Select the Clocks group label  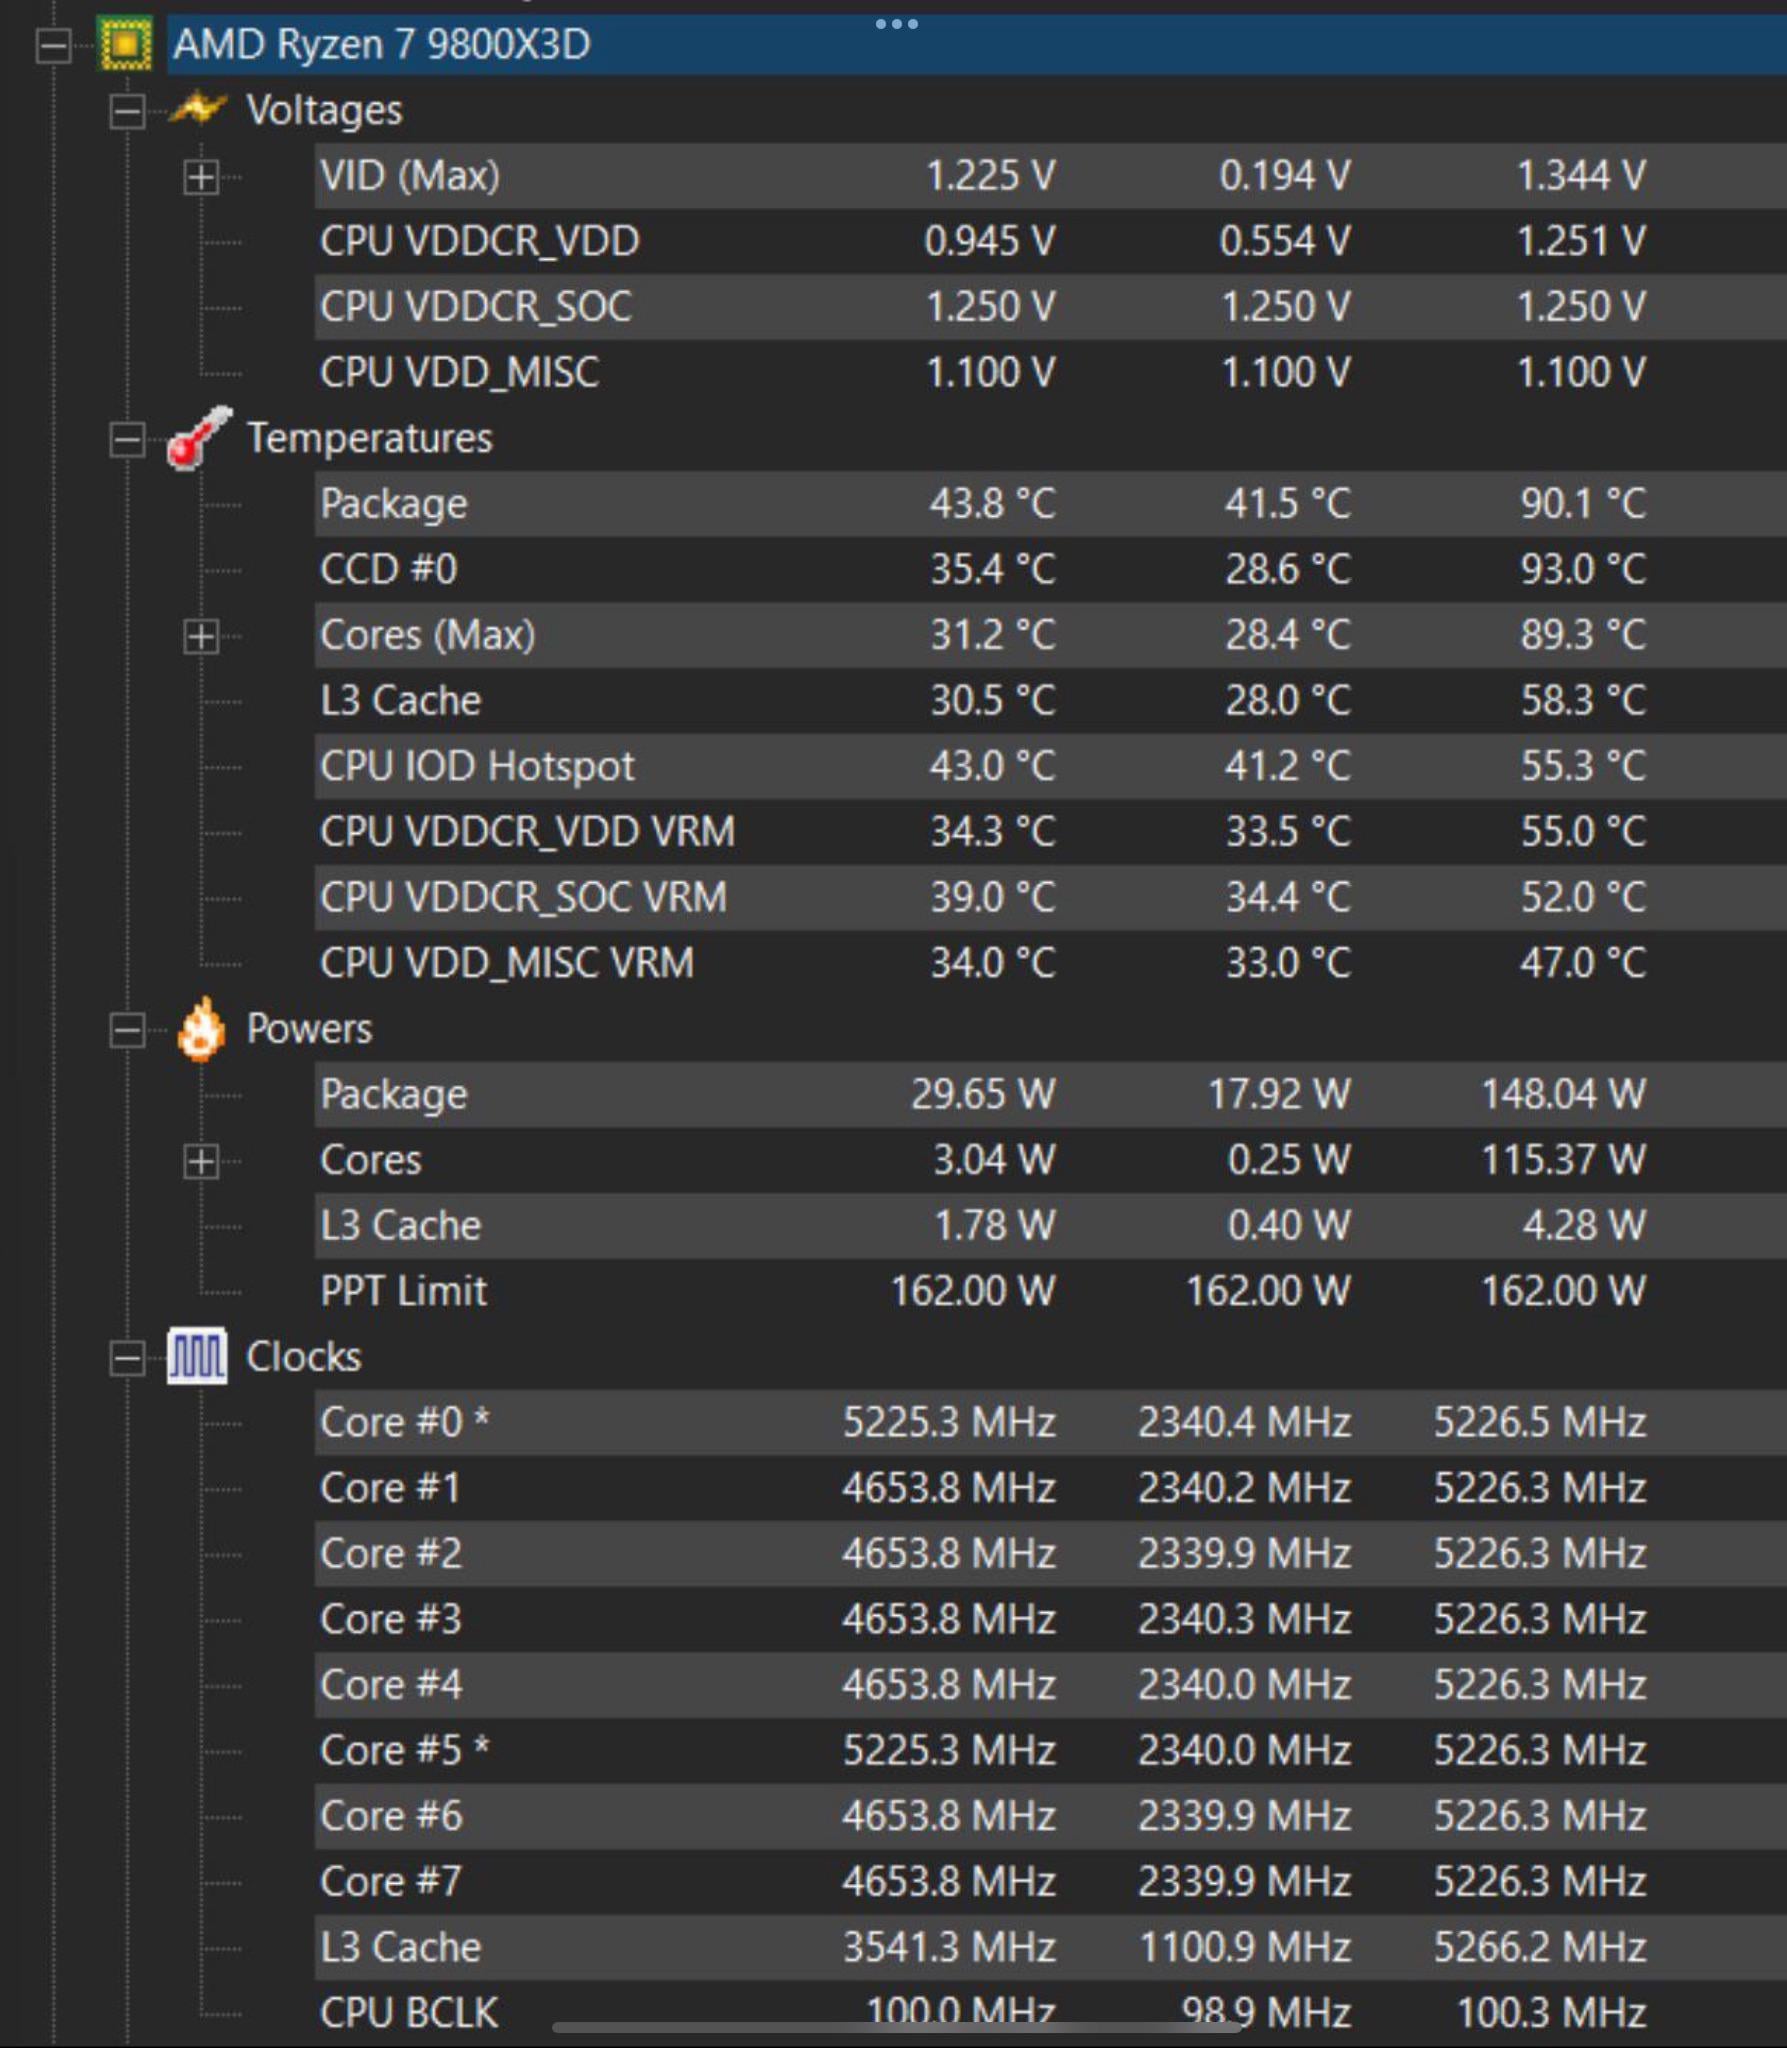coord(303,1356)
